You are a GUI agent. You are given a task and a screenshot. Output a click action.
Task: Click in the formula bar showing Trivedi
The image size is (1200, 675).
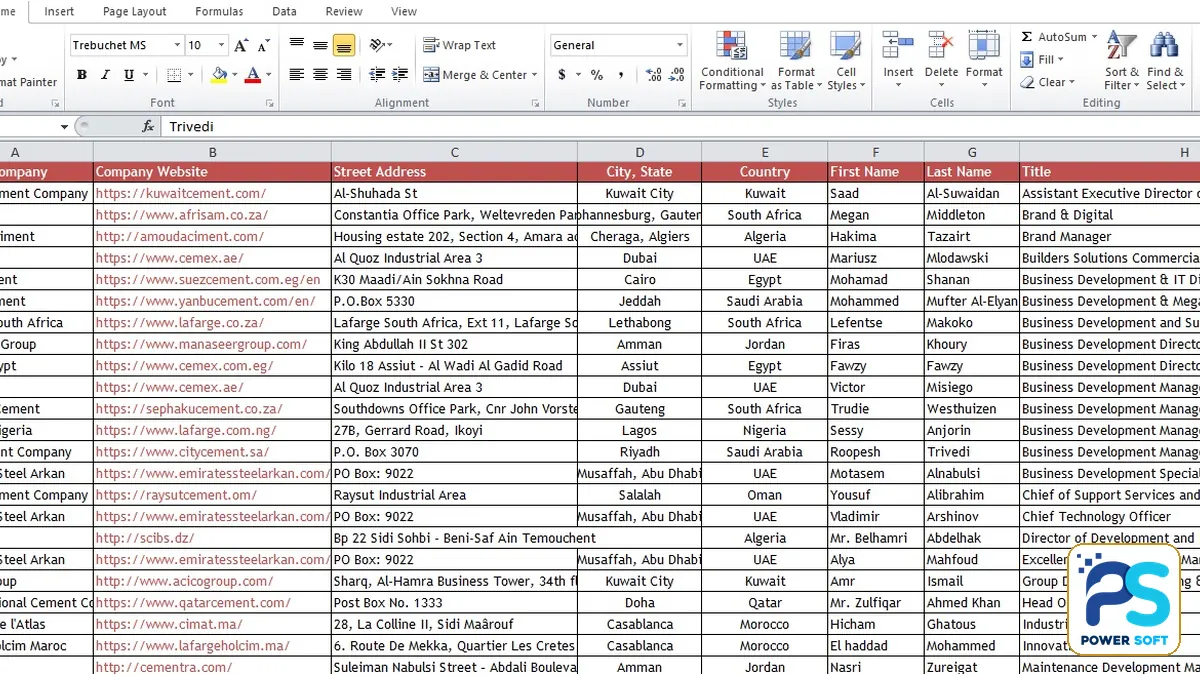tap(680, 127)
